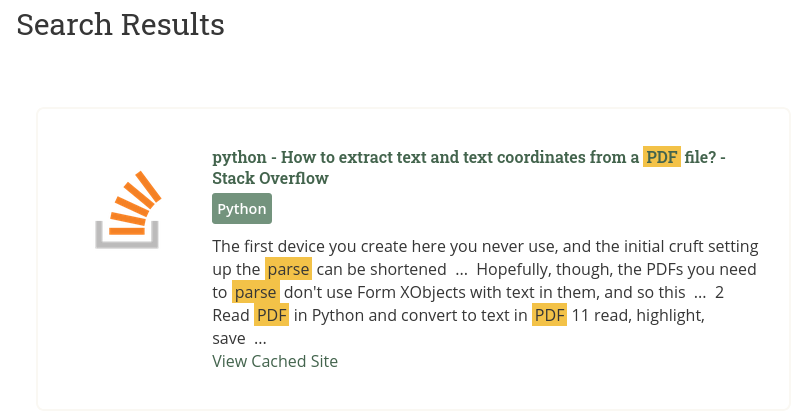This screenshot has width=804, height=418.
Task: Click highlighted 'parse' after 'up the'
Action: 288,269
